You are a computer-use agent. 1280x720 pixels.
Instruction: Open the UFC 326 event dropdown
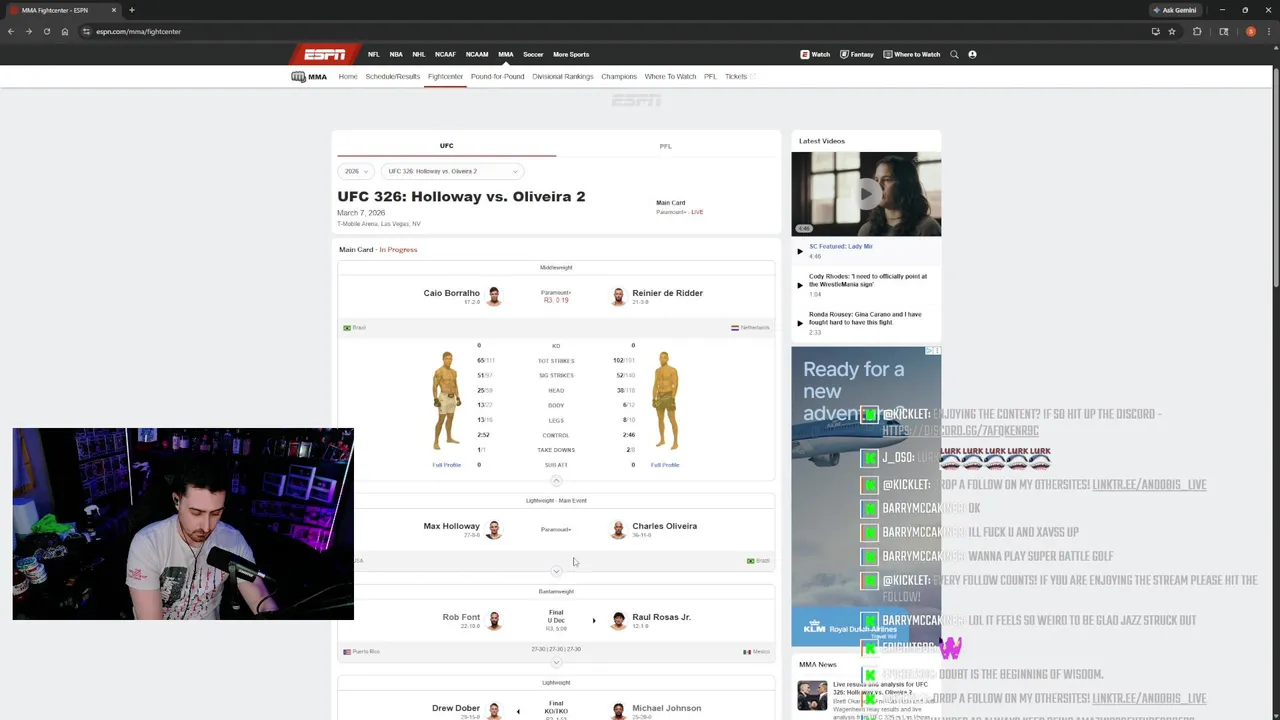[x=452, y=171]
